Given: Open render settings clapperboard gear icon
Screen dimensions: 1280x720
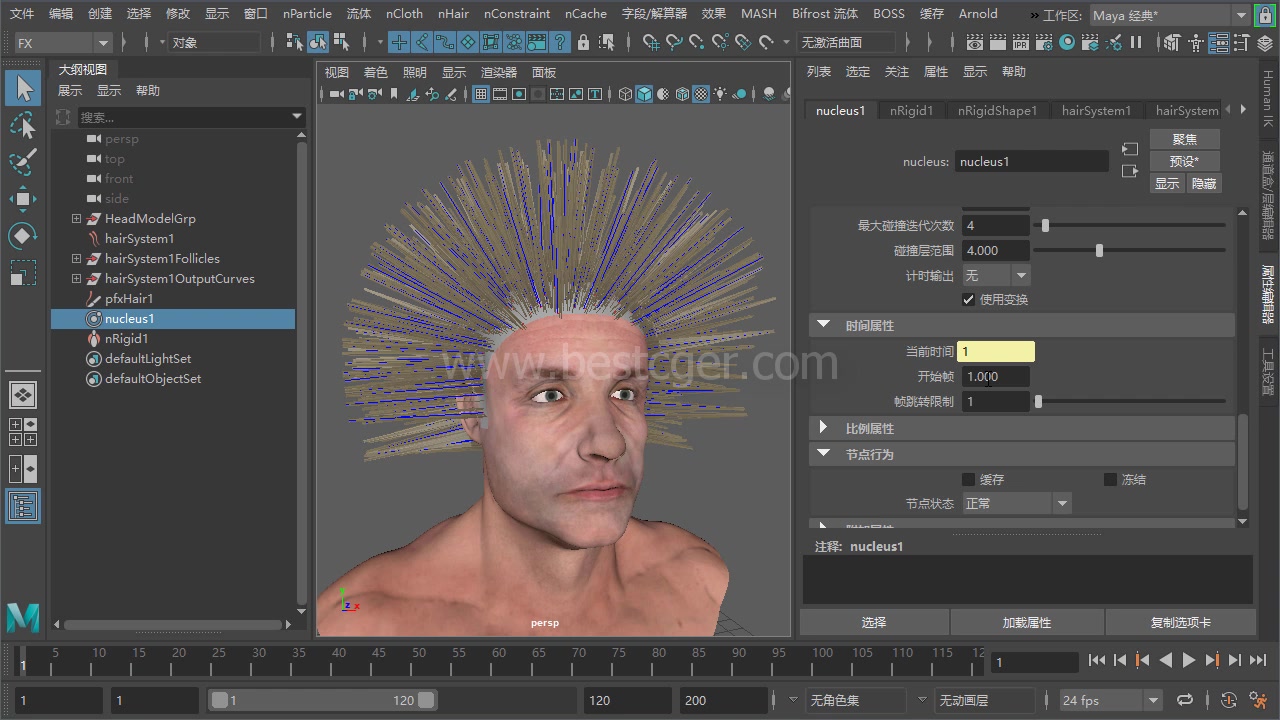Looking at the screenshot, I should coord(1044,42).
